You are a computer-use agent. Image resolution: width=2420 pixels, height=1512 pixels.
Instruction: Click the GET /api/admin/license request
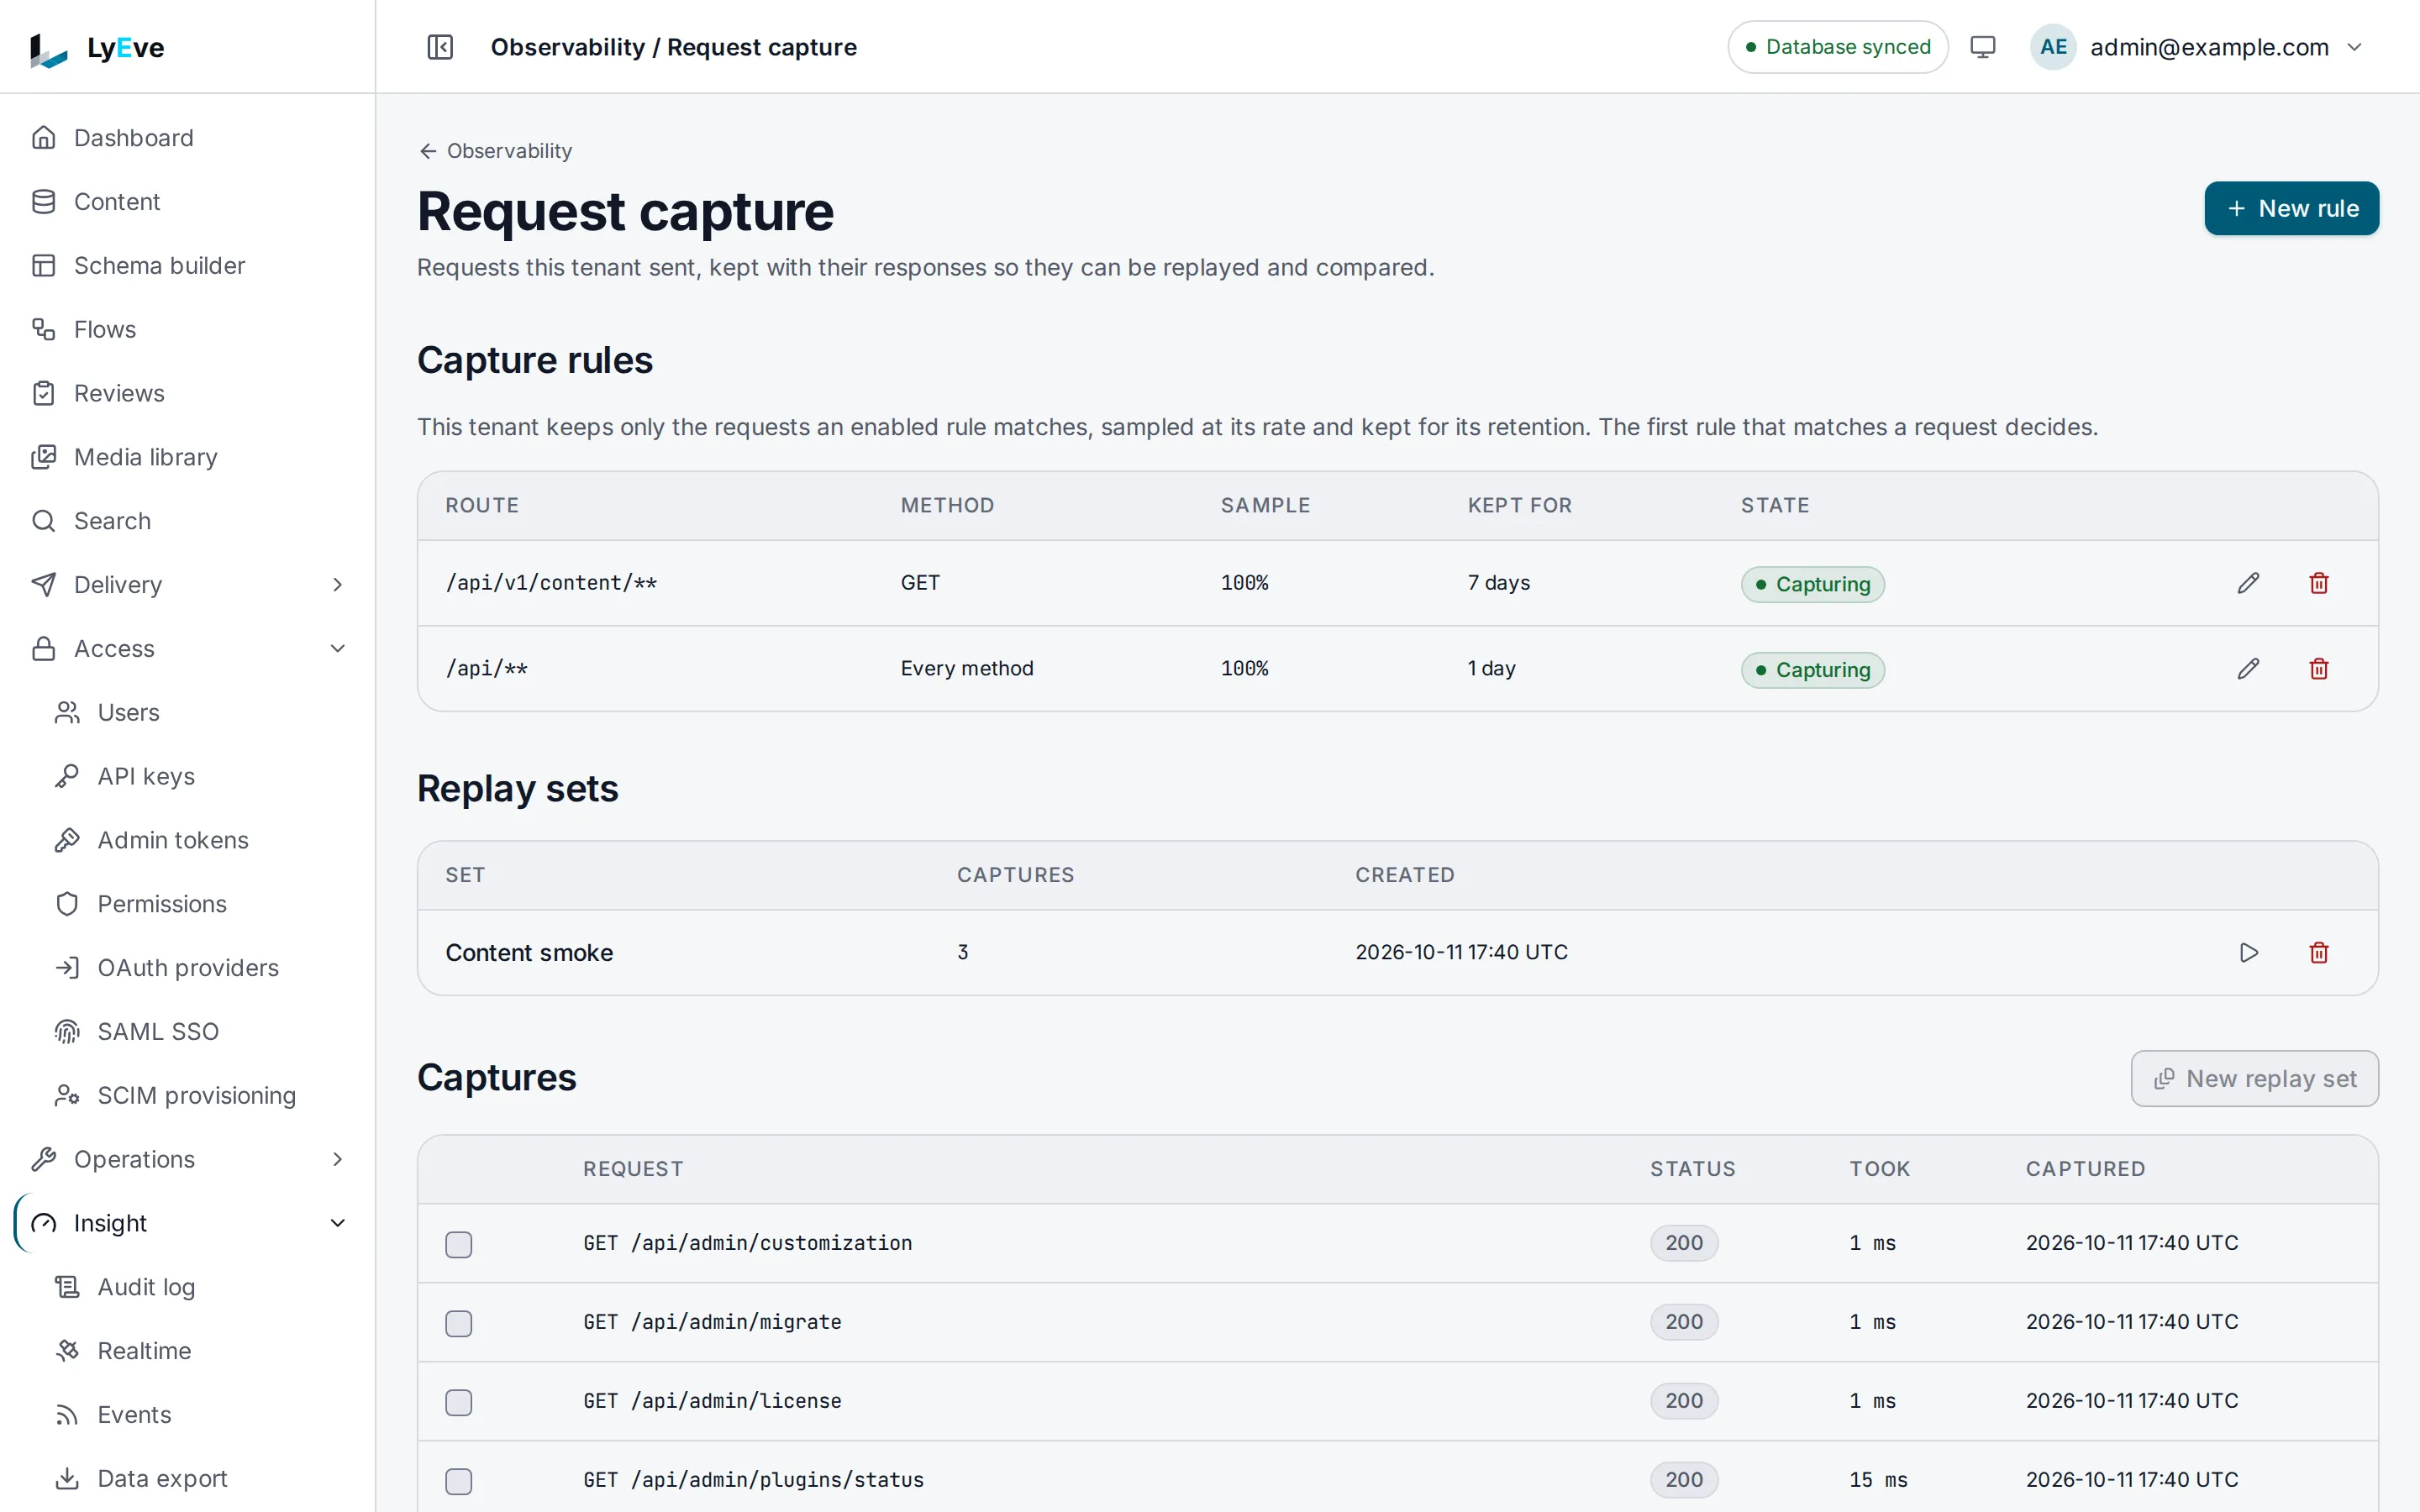712,1401
